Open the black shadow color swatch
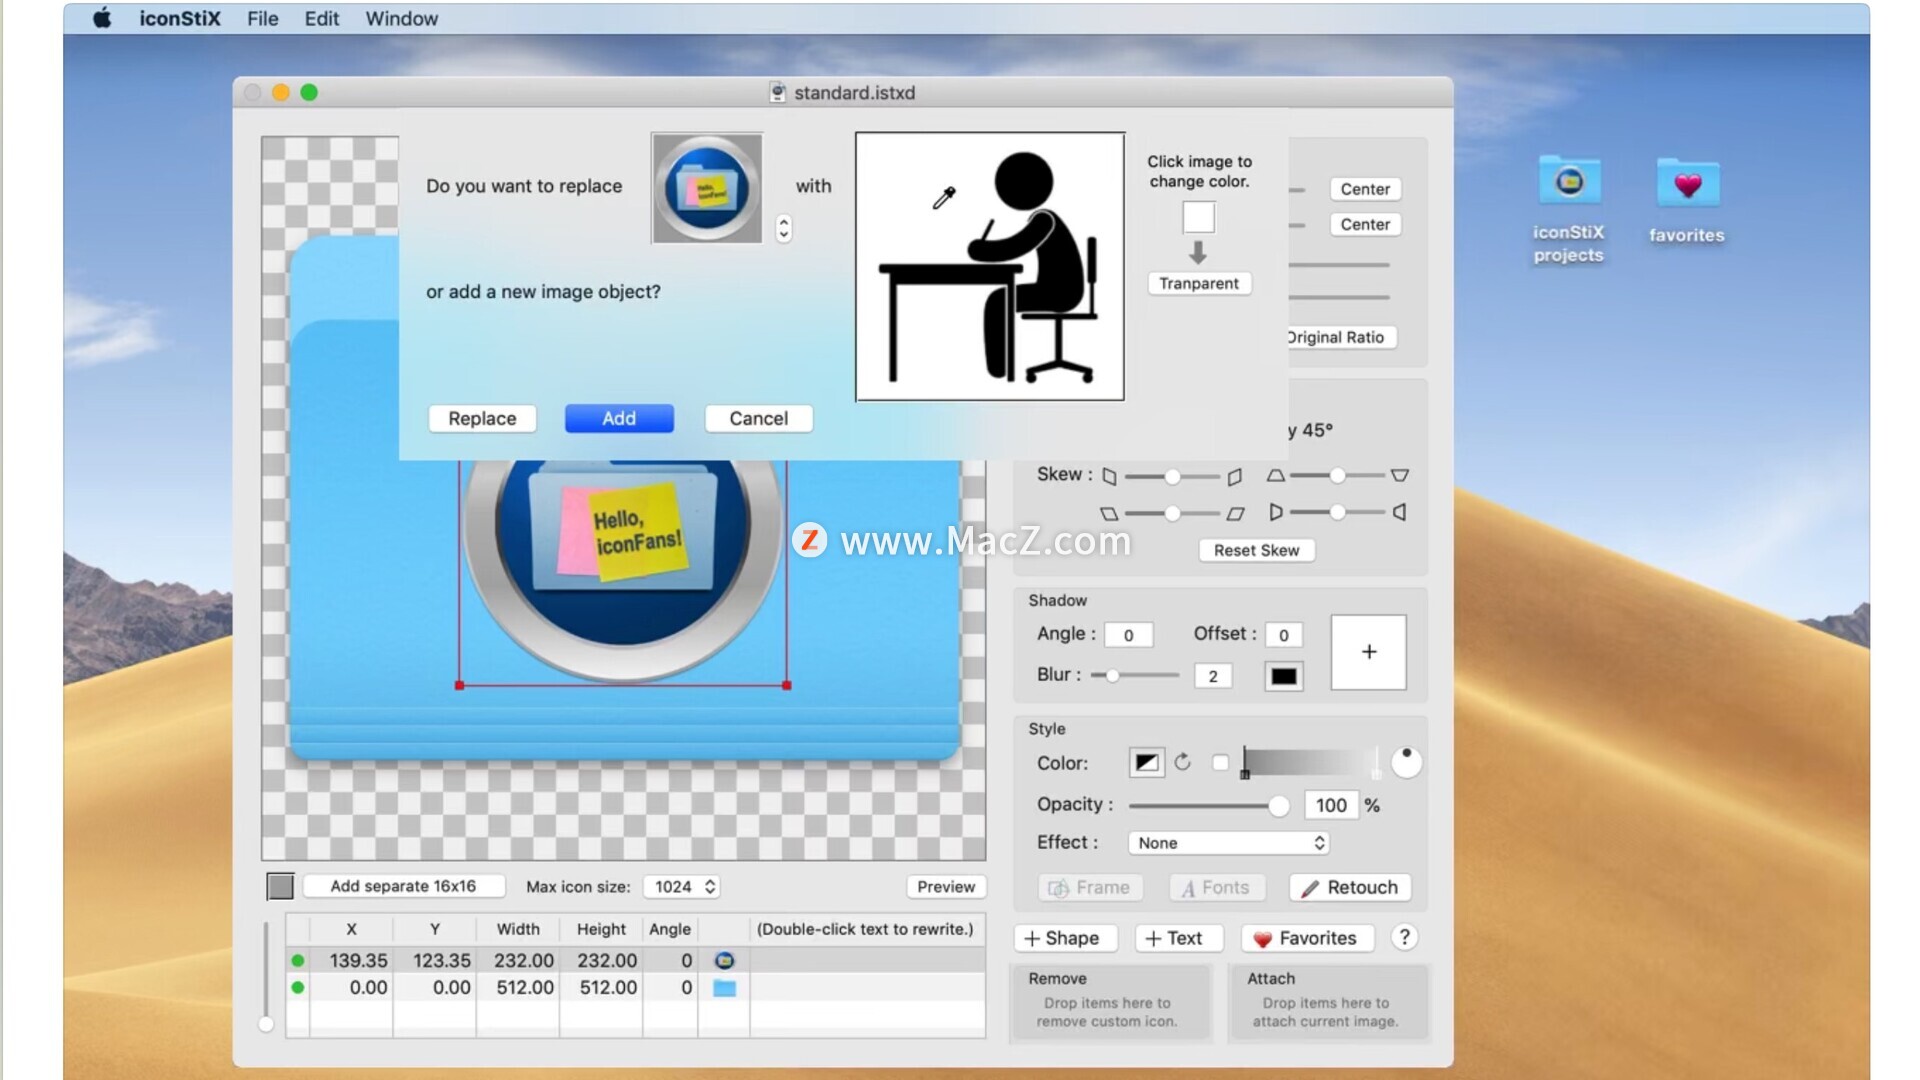The image size is (1920, 1080). coord(1284,677)
